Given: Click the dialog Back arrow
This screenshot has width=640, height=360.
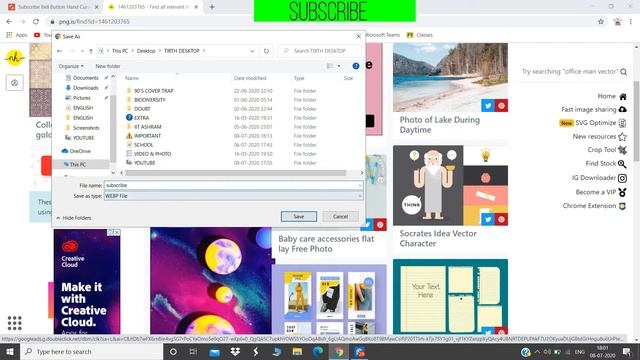Looking at the screenshot, I should (x=60, y=51).
